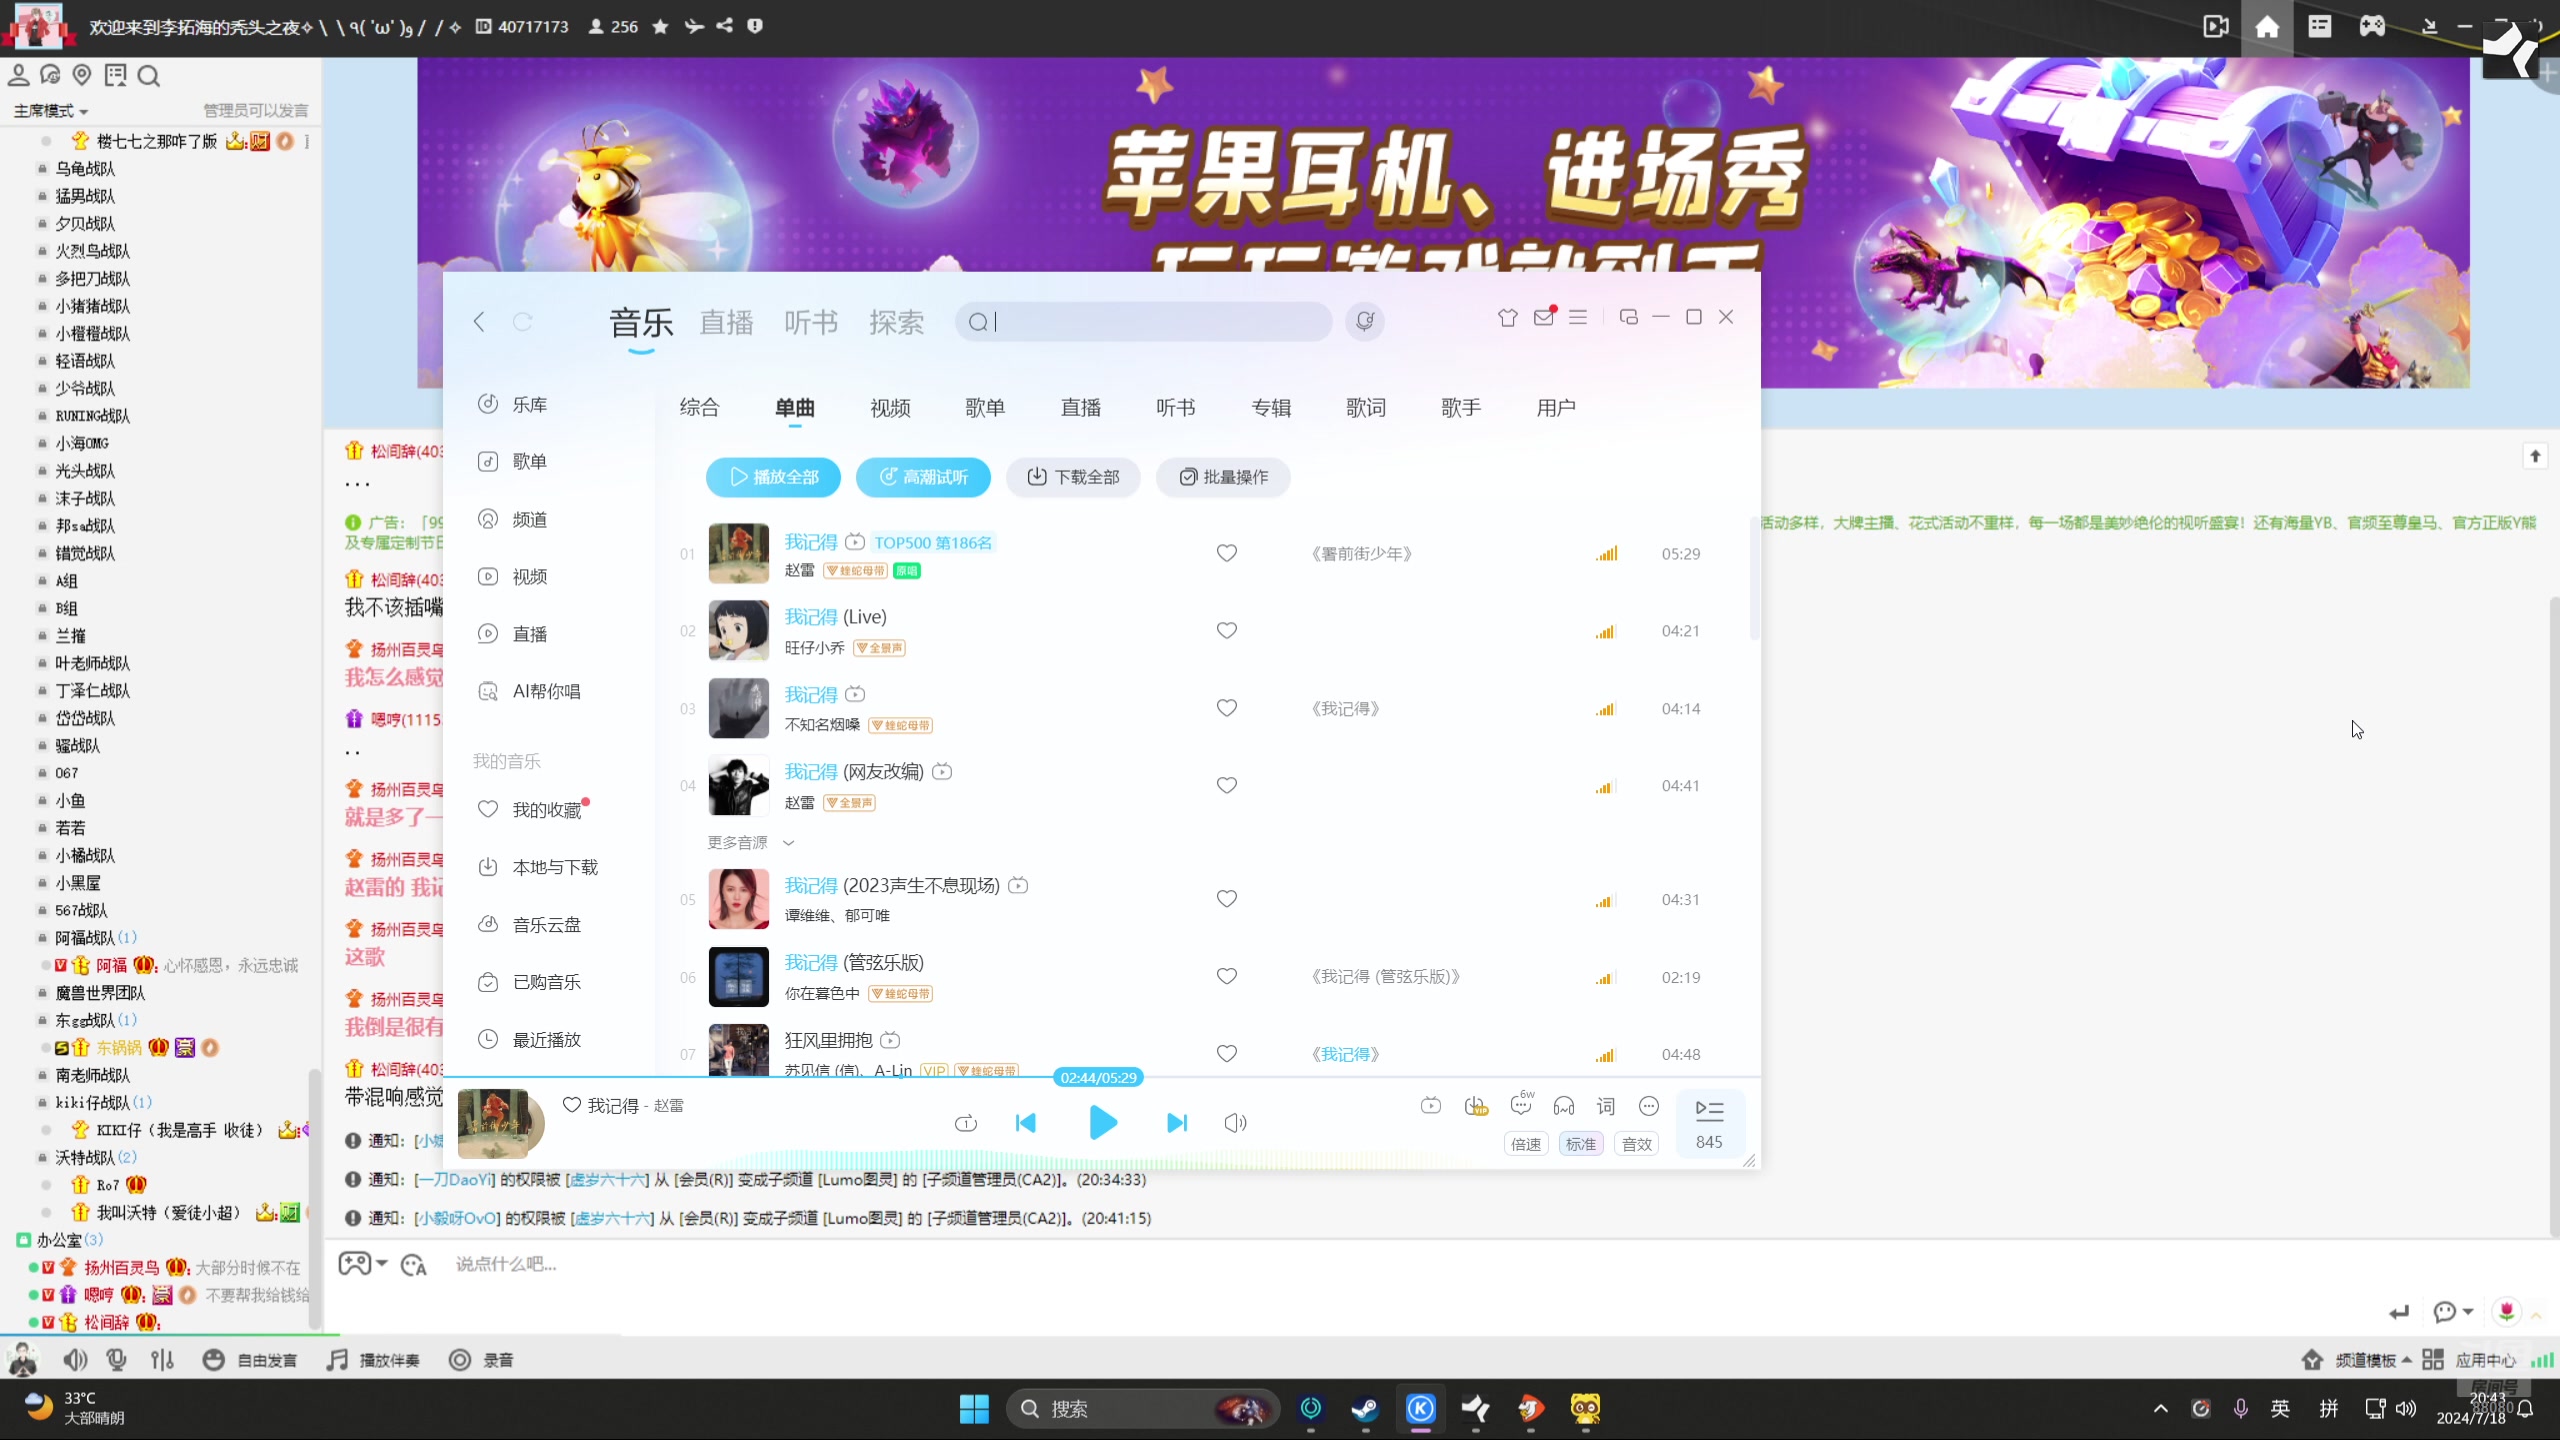Open the 视频 sidebar item
The width and height of the screenshot is (2560, 1440).
(512, 576)
